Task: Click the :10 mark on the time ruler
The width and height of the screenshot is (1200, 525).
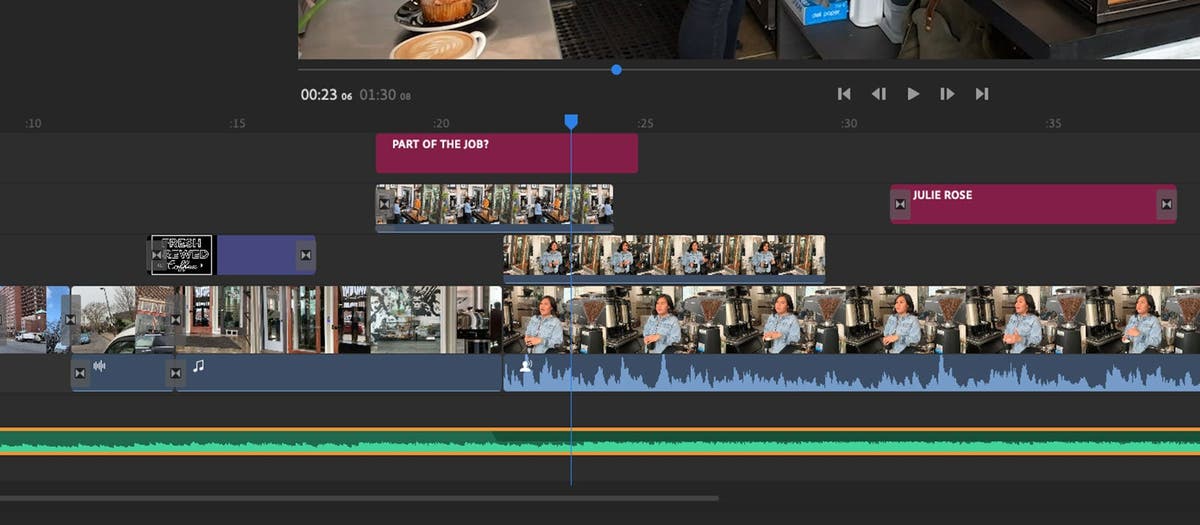Action: 33,124
